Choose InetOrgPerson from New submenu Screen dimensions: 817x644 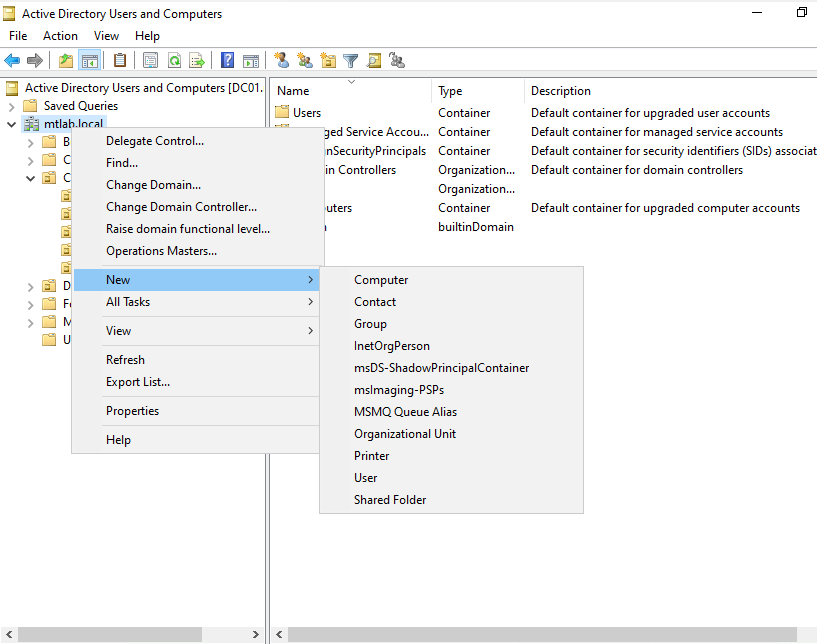tap(451, 346)
